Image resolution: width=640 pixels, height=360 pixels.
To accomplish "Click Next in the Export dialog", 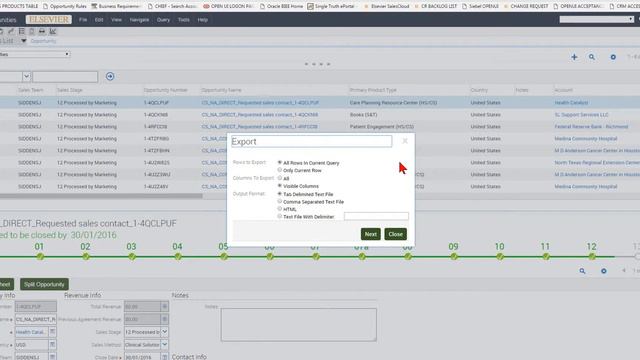I will pos(371,234).
